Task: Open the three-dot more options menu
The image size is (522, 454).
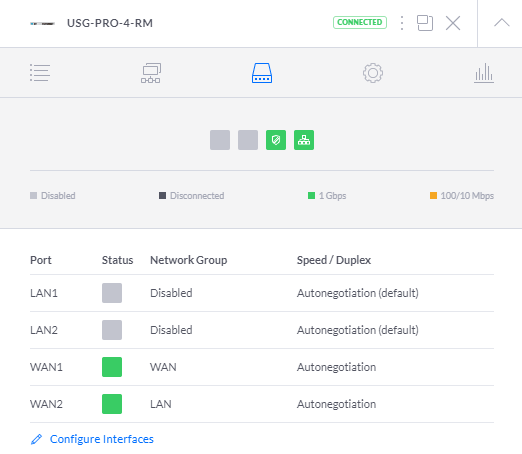Action: pyautogui.click(x=402, y=23)
